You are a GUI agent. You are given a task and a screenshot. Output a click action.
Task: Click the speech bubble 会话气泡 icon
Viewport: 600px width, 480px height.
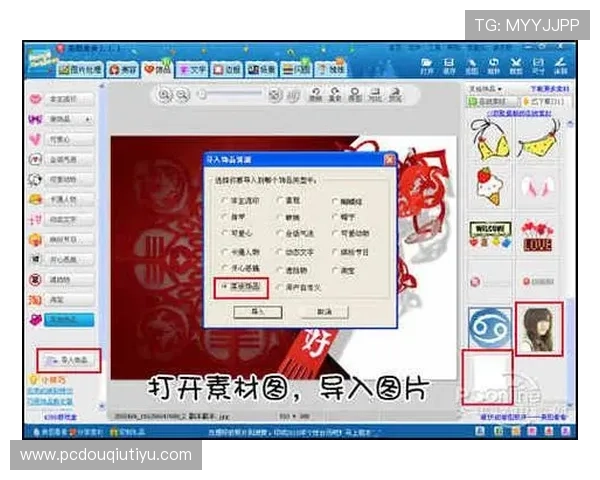pyautogui.click(x=35, y=159)
